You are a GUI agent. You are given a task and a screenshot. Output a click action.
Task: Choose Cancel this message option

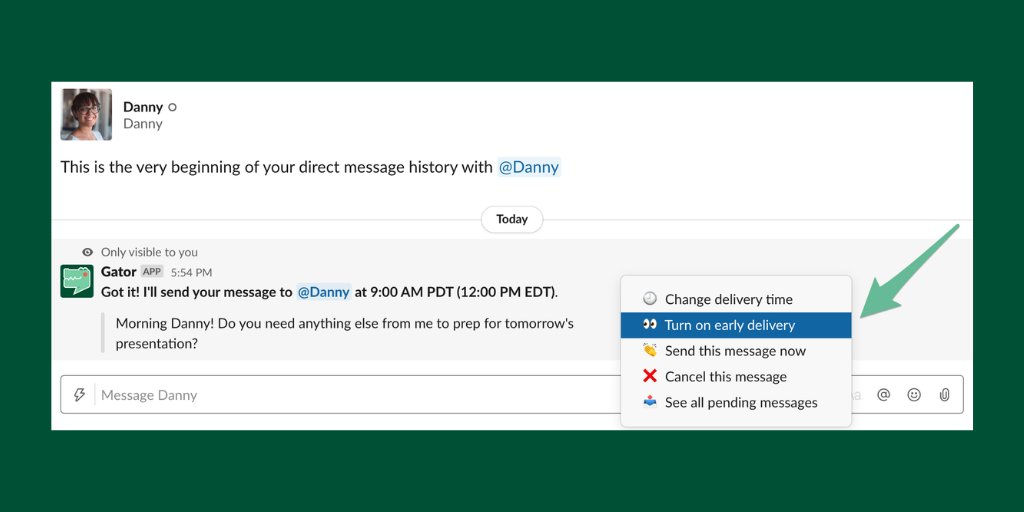[736, 377]
